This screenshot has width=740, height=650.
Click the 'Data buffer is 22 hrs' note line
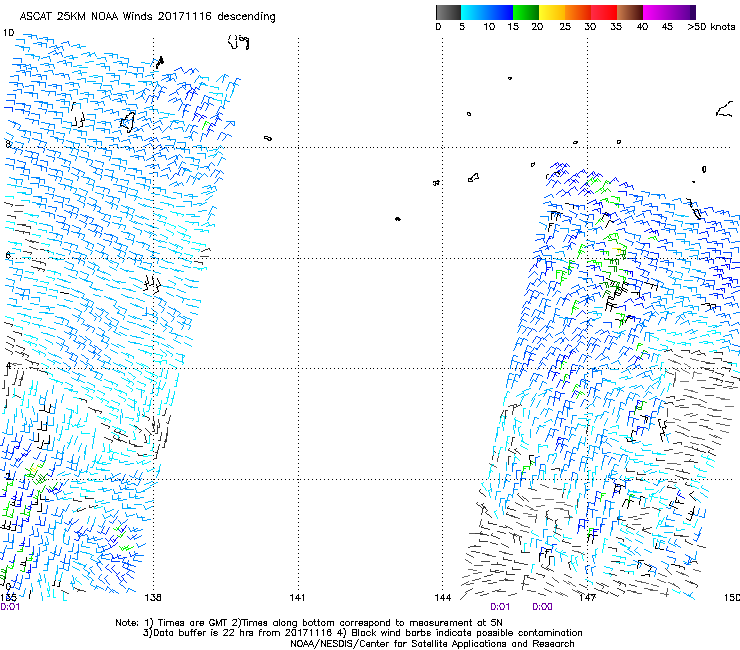pos(362,633)
